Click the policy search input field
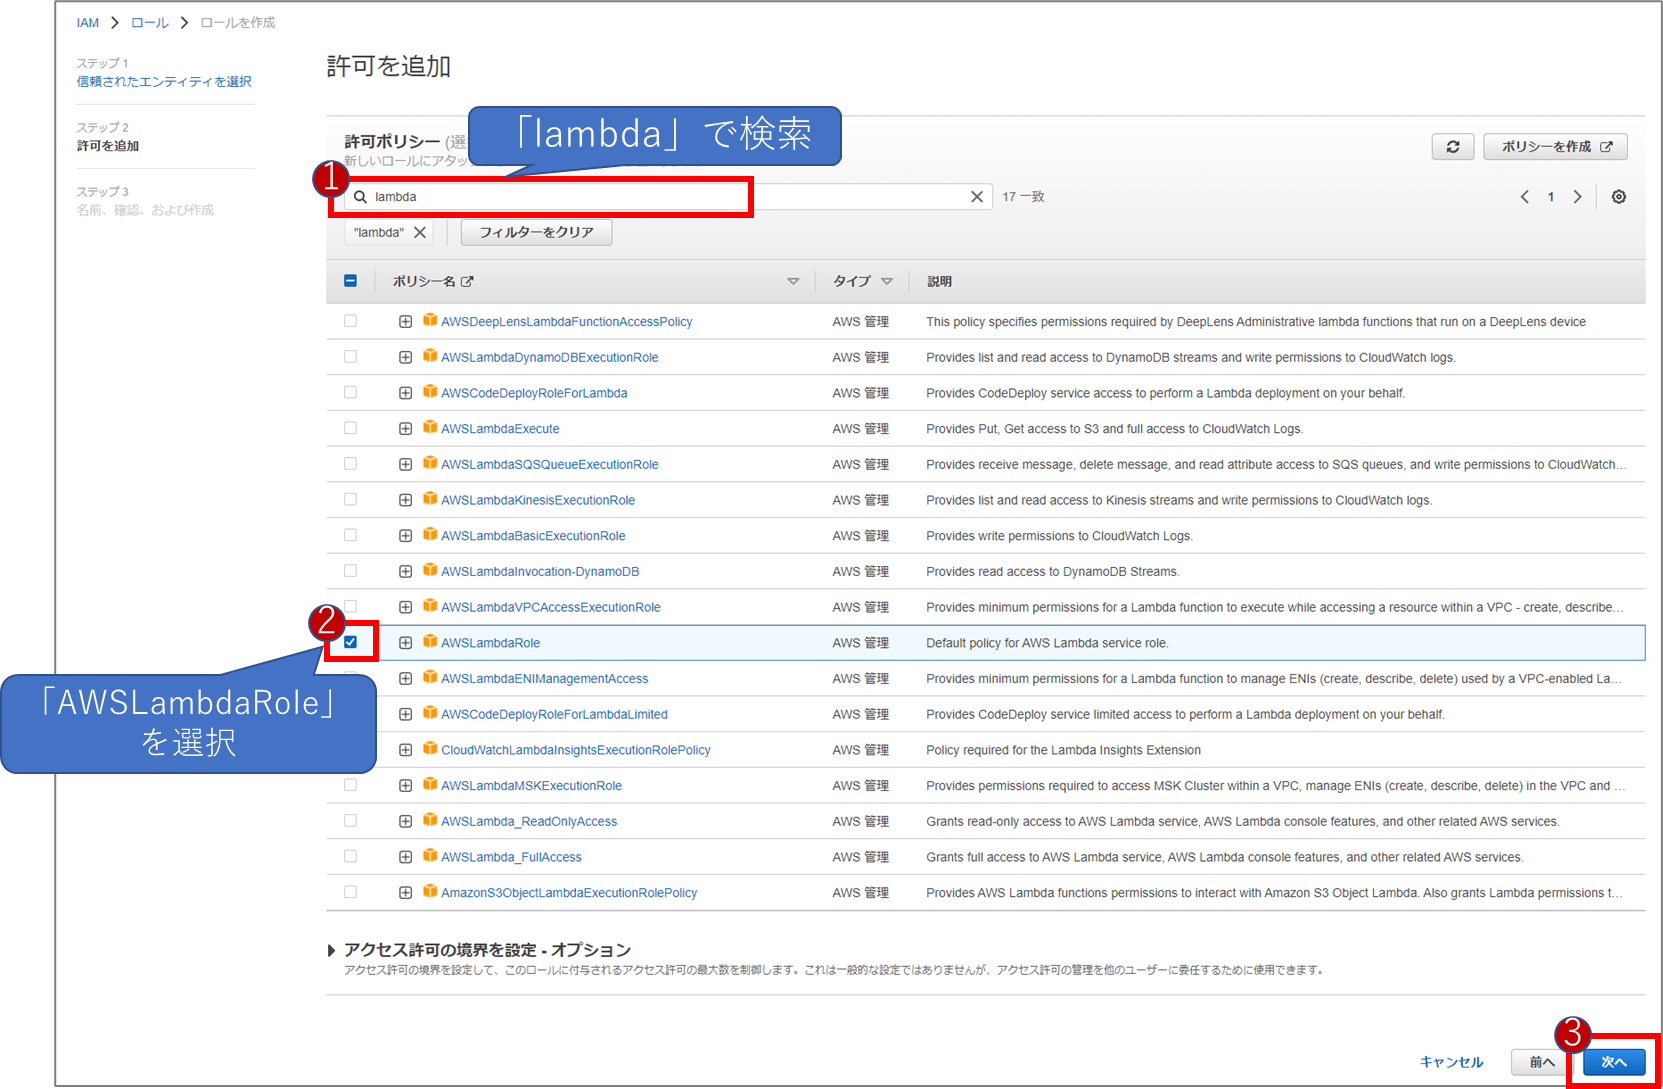The image size is (1663, 1089). (669, 197)
